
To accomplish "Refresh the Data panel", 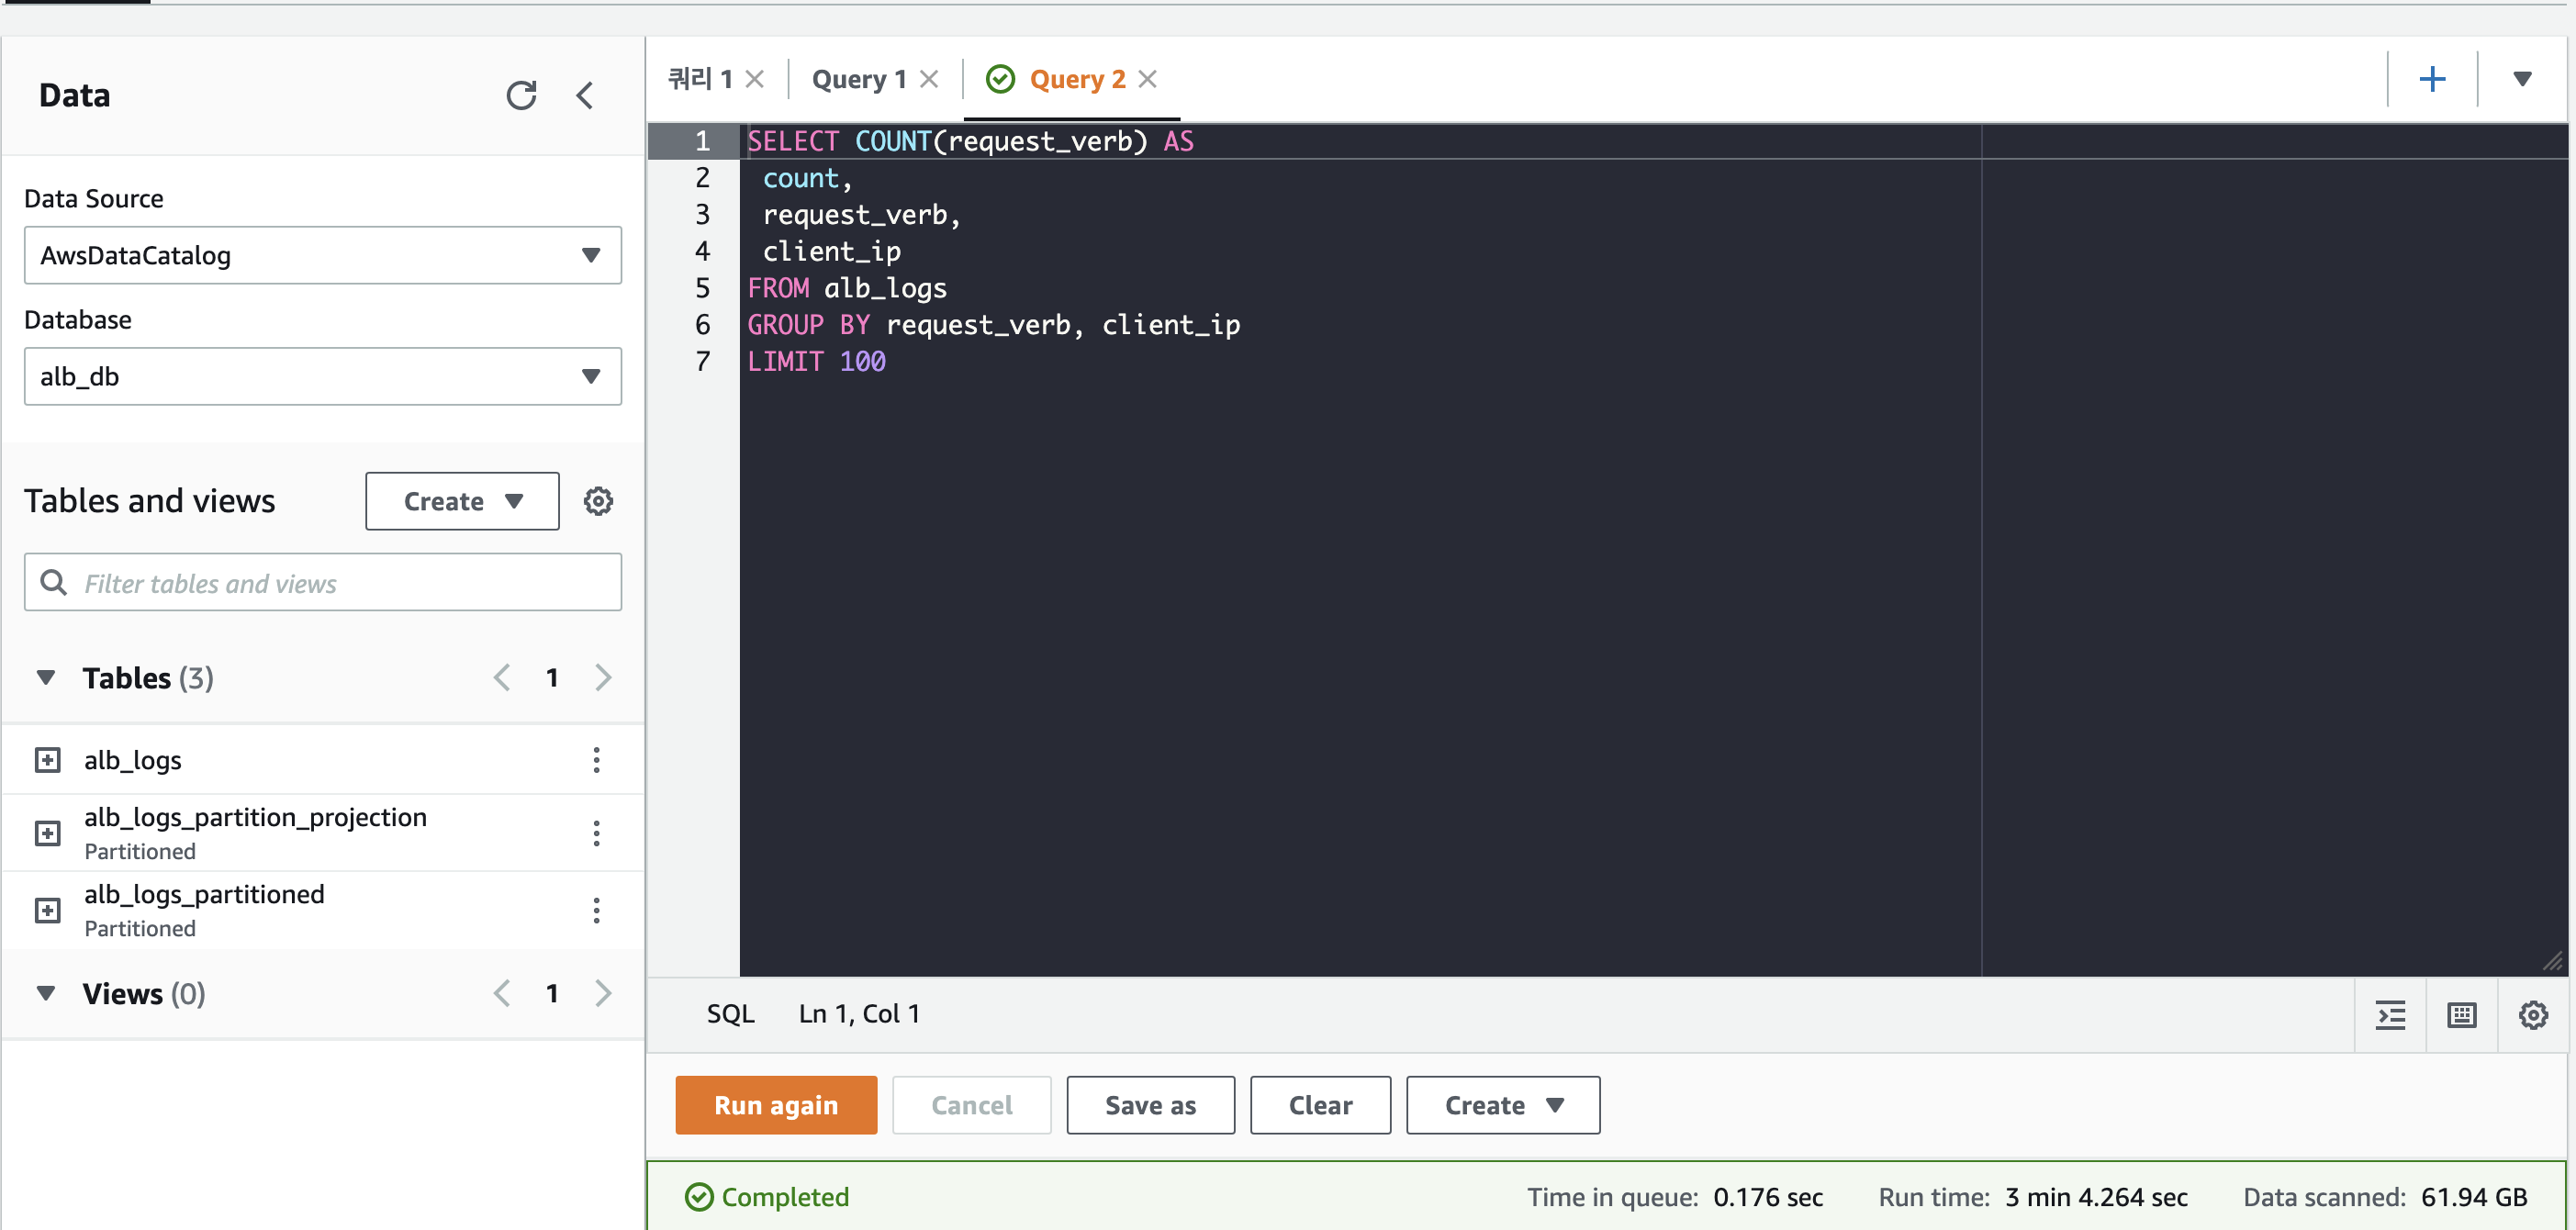I will pyautogui.click(x=521, y=95).
